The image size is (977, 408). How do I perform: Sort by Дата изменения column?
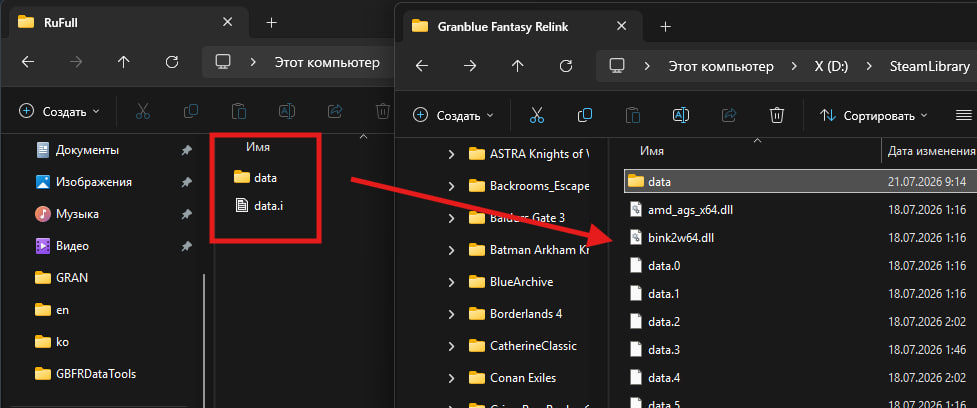click(931, 151)
